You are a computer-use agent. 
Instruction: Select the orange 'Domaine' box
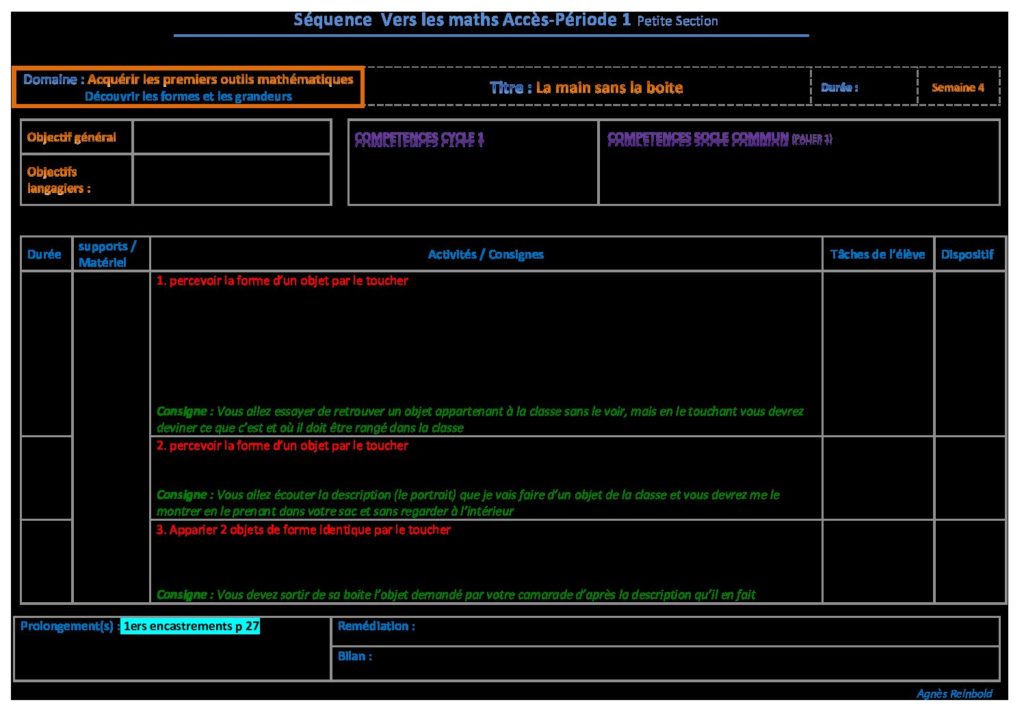coord(188,87)
